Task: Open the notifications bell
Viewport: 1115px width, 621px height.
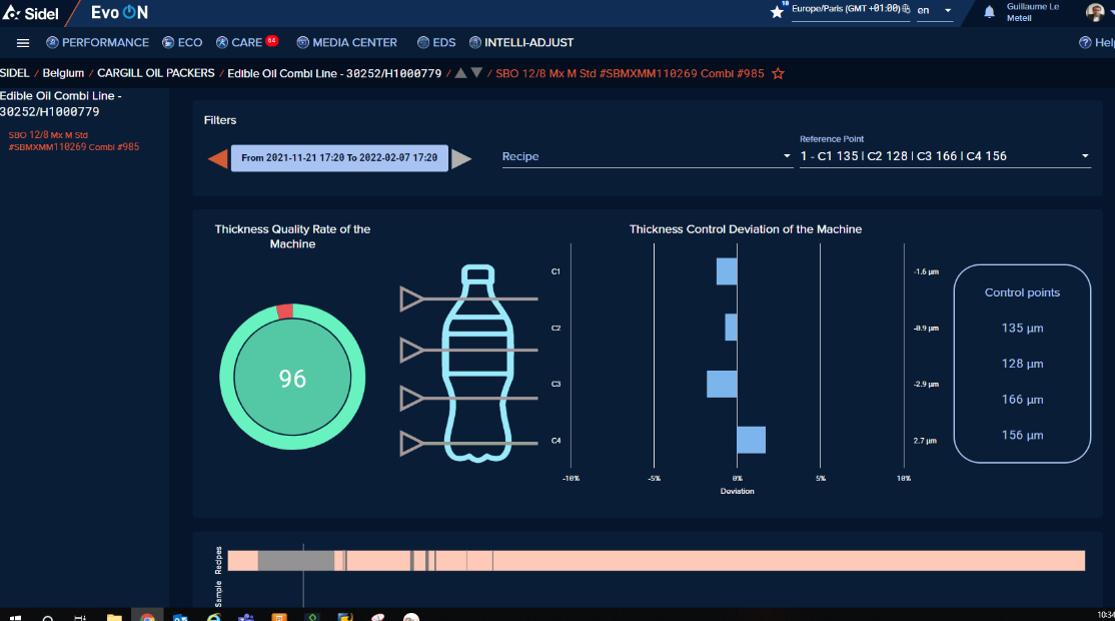Action: click(x=989, y=12)
